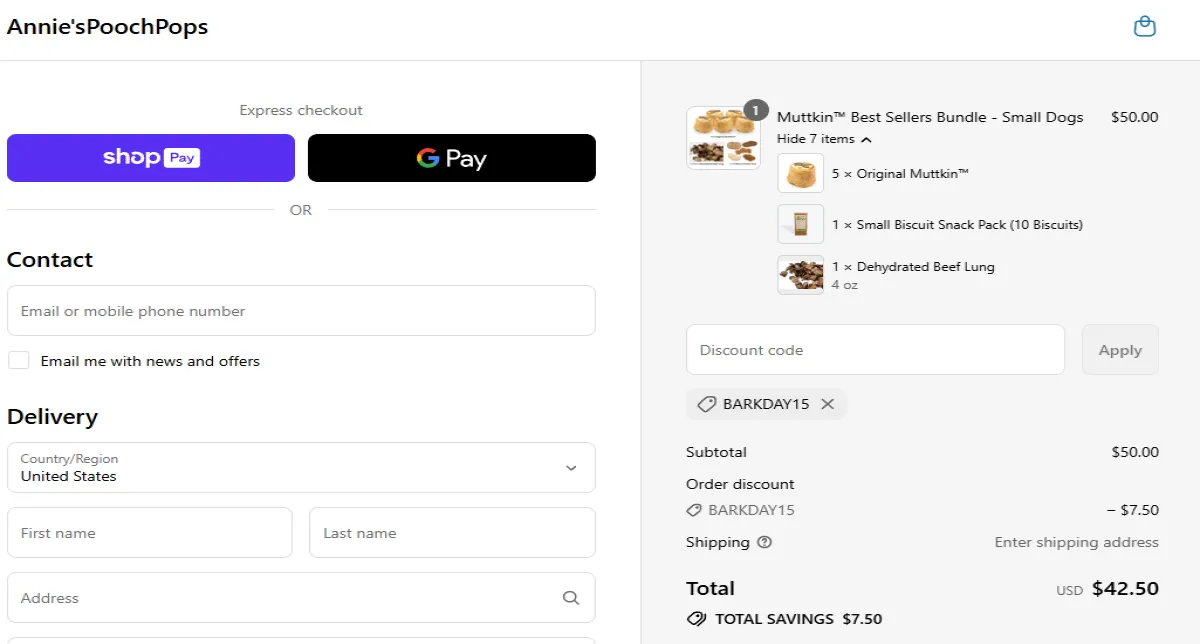Remove the BARKDAY15 discount with the X

827,404
